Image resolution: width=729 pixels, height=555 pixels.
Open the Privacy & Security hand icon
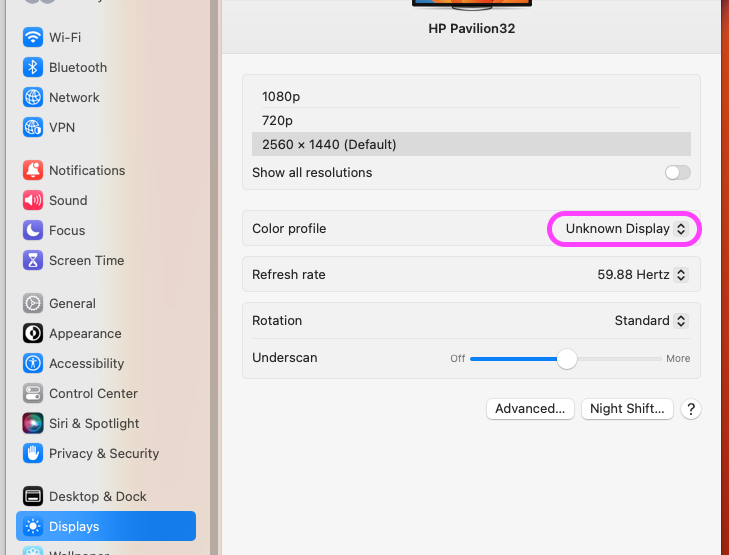(33, 453)
